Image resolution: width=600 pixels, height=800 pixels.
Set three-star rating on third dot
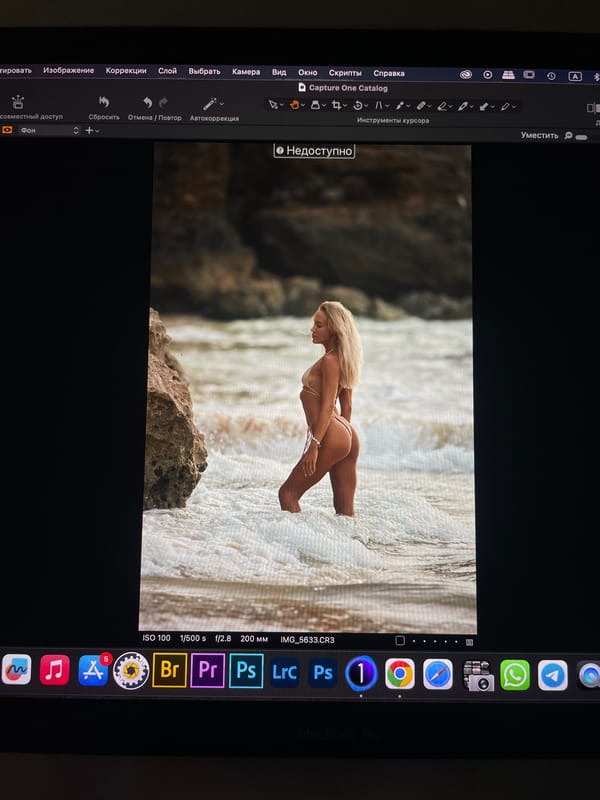(x=435, y=641)
